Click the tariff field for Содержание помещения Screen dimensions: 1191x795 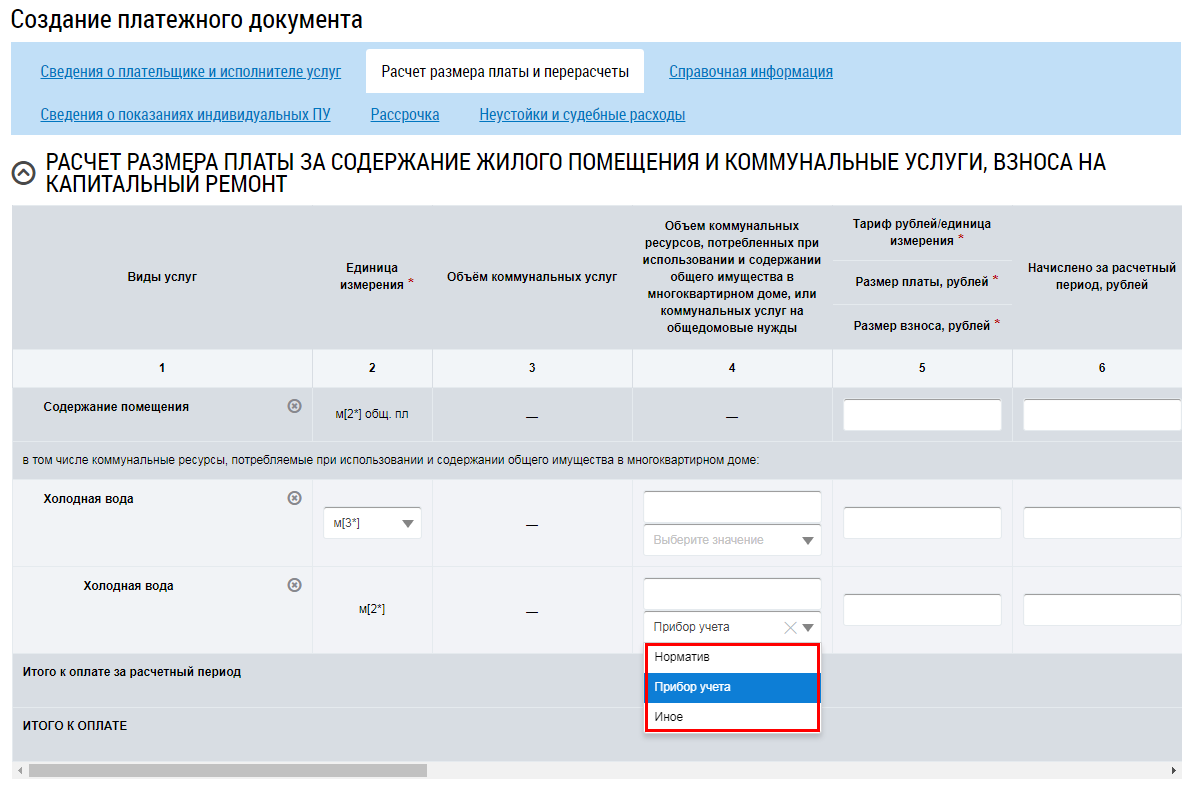pos(921,415)
